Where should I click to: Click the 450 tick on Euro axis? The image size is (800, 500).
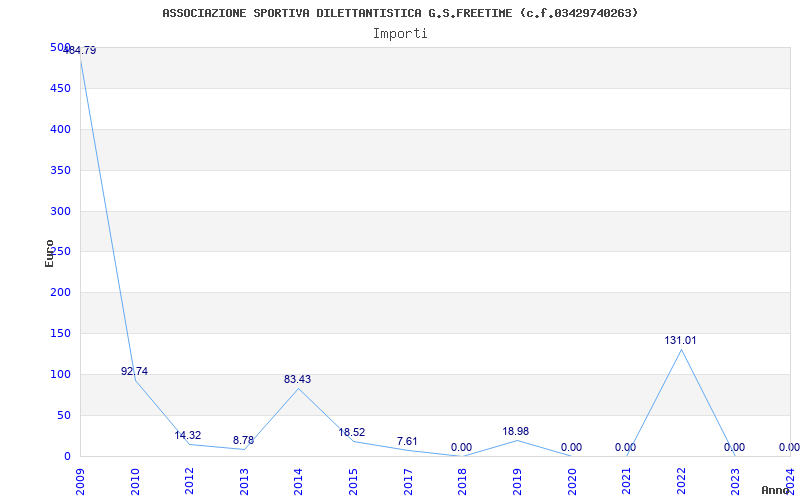point(60,88)
